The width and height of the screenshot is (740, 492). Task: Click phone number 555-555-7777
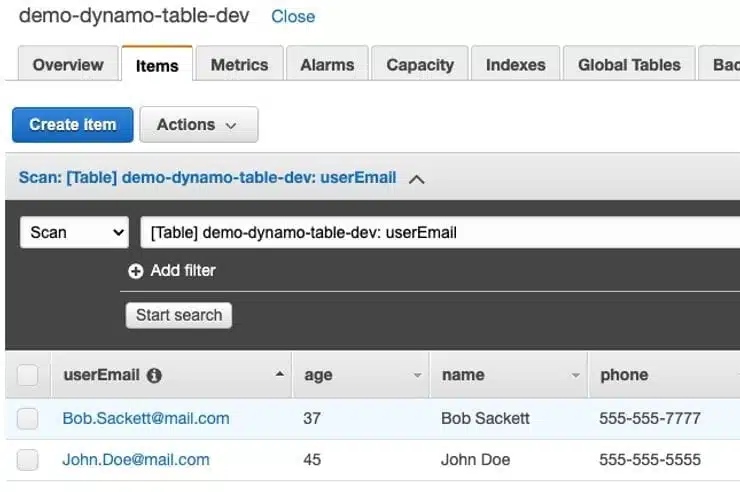[x=650, y=418]
